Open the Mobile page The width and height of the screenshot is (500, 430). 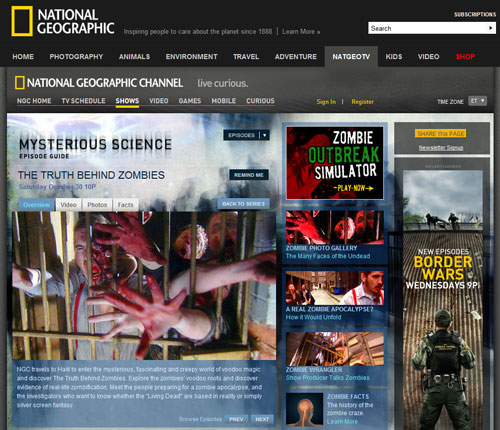click(x=224, y=101)
